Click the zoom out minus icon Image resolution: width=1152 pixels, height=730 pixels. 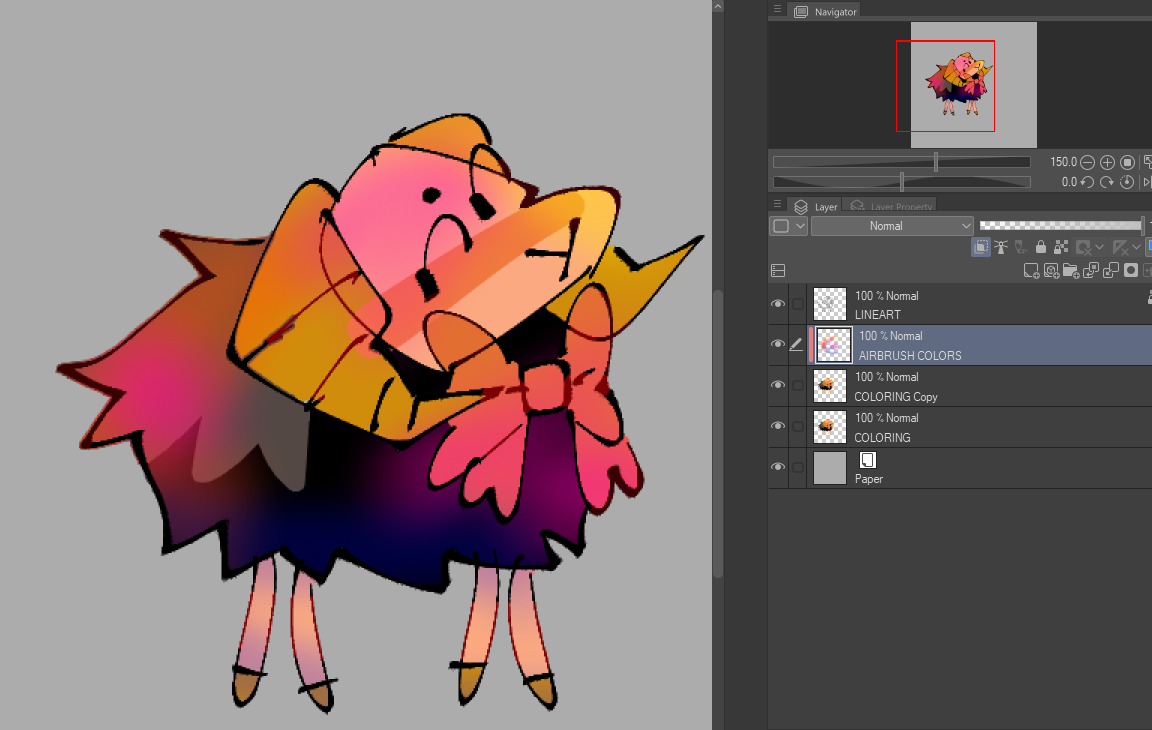(x=1087, y=162)
